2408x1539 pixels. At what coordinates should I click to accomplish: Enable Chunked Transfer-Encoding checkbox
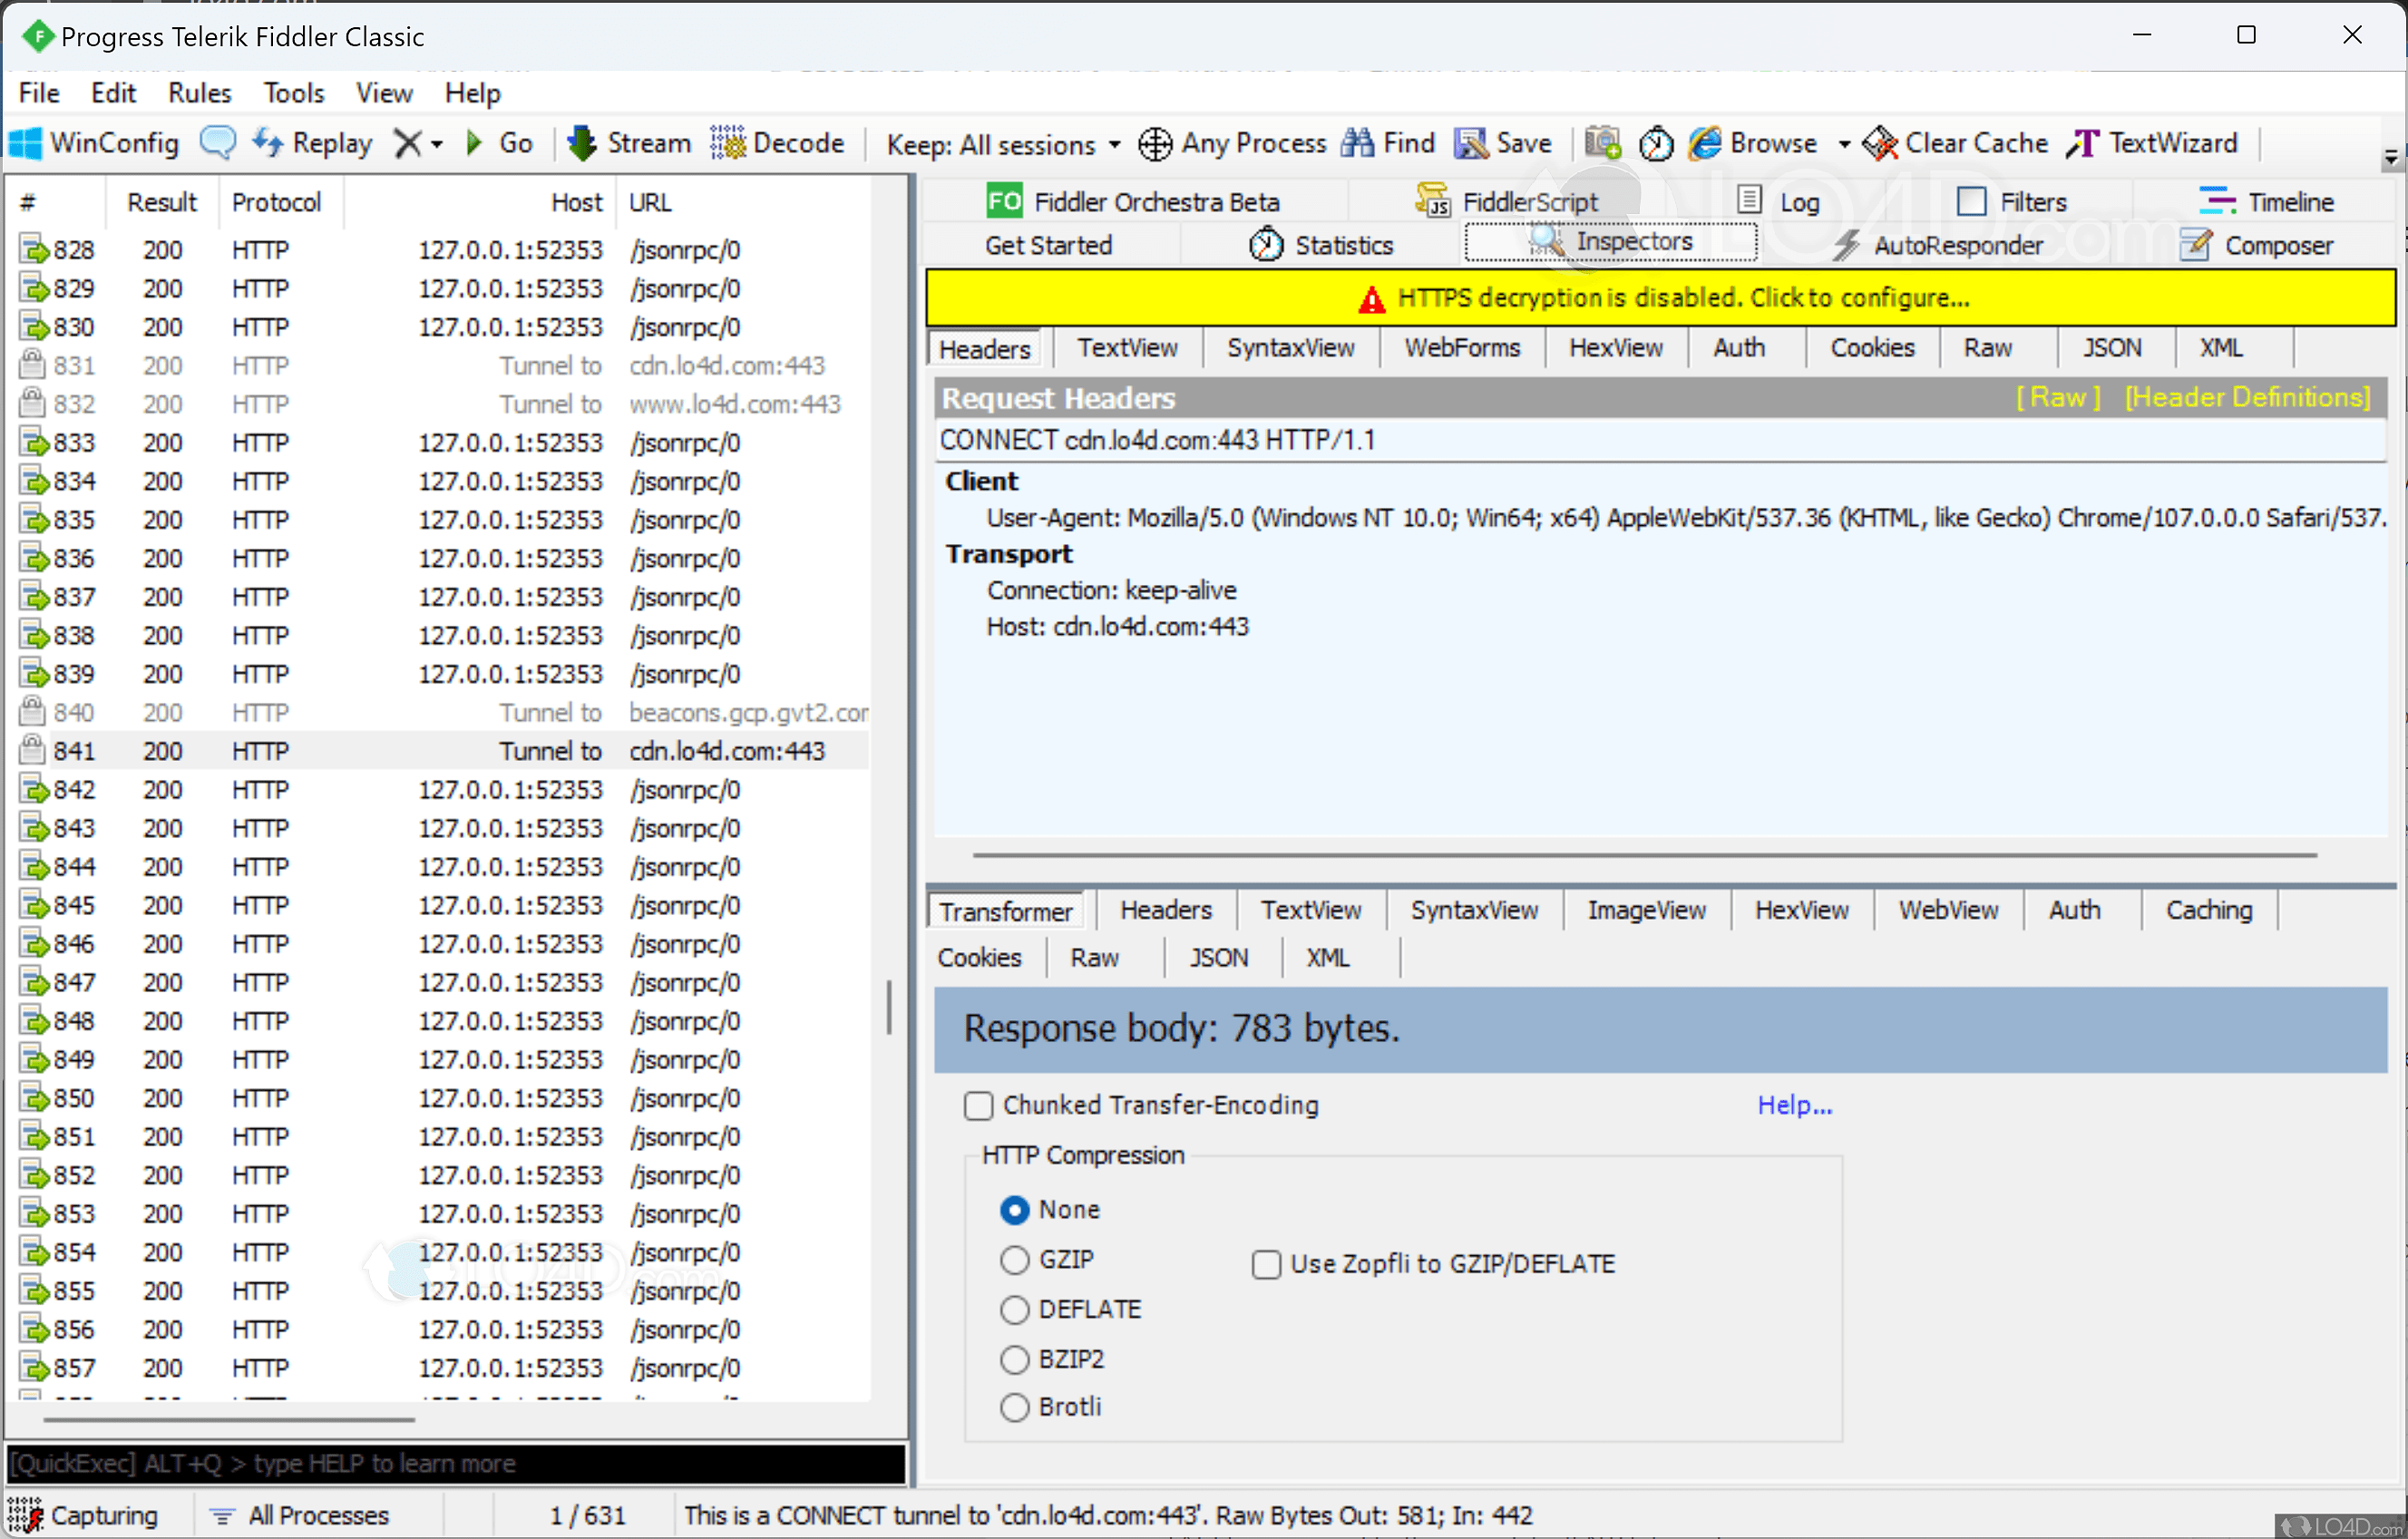pyautogui.click(x=978, y=1106)
